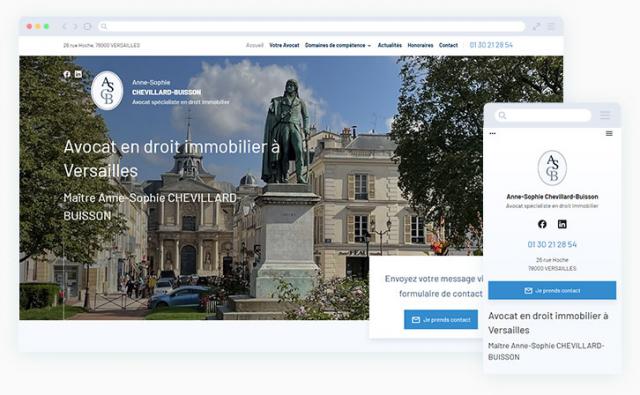Call the 01 30 21 28 54 header link
Viewport: 640px width, 395px height.
[x=491, y=45]
